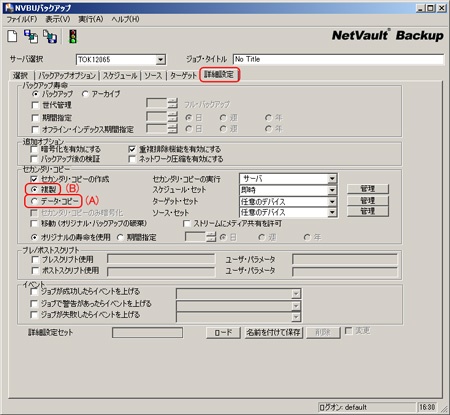Click the ジョブ・タイトル text field
Screen dimensions: 450x415
click(x=338, y=59)
